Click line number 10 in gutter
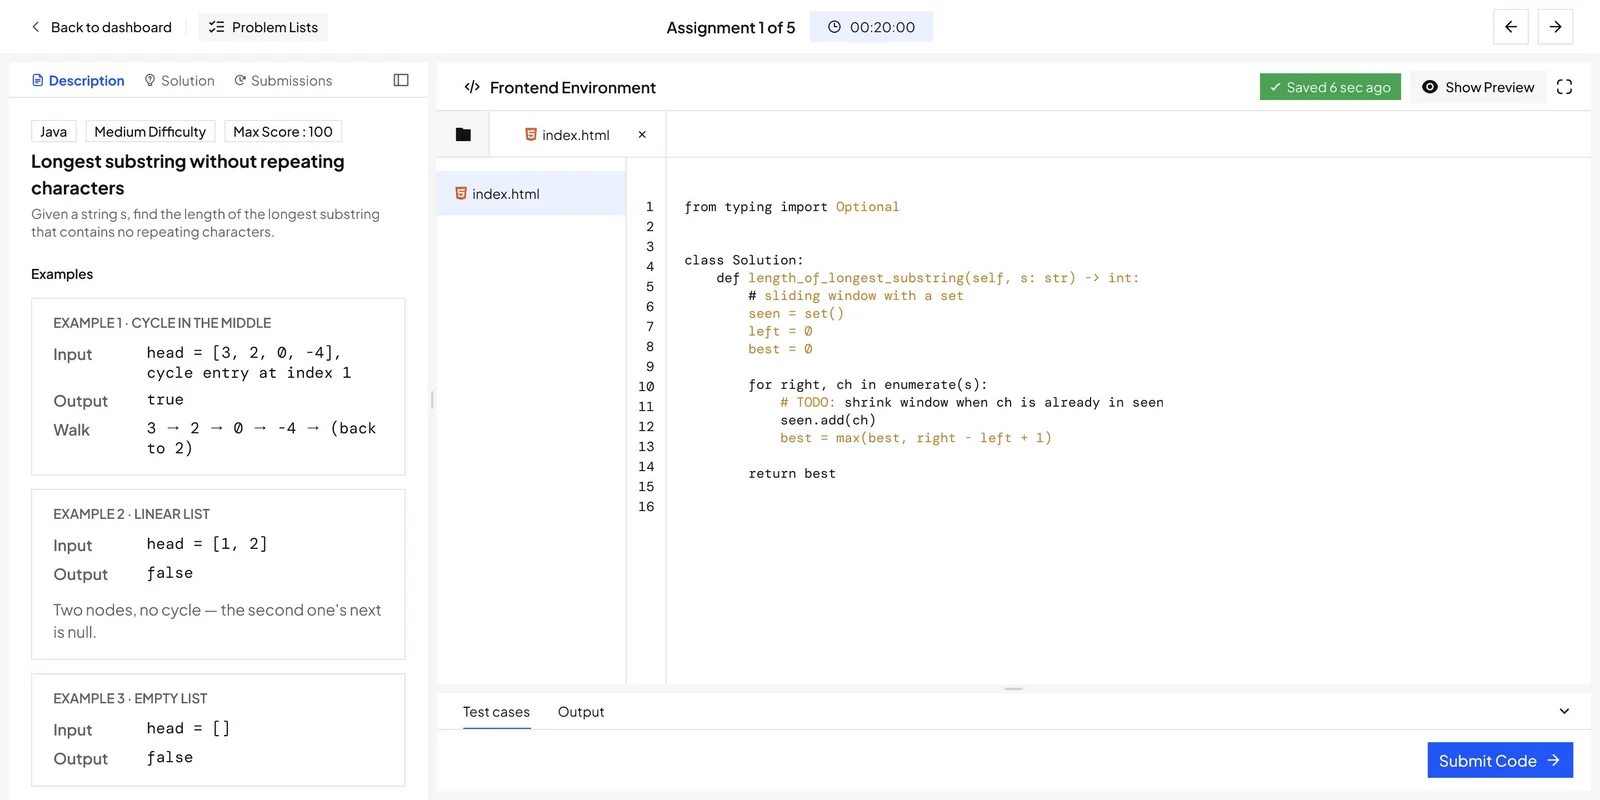The height and width of the screenshot is (800, 1600). tap(646, 386)
